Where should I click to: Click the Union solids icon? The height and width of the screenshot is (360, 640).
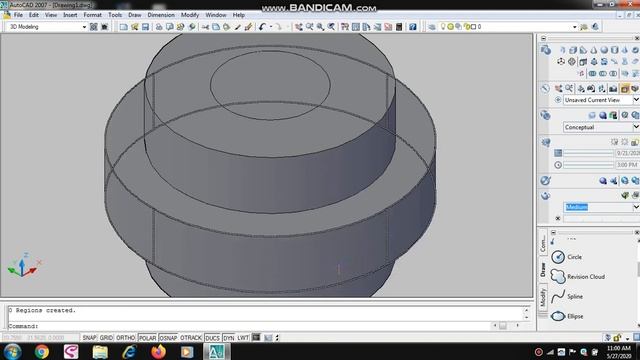pos(592,73)
